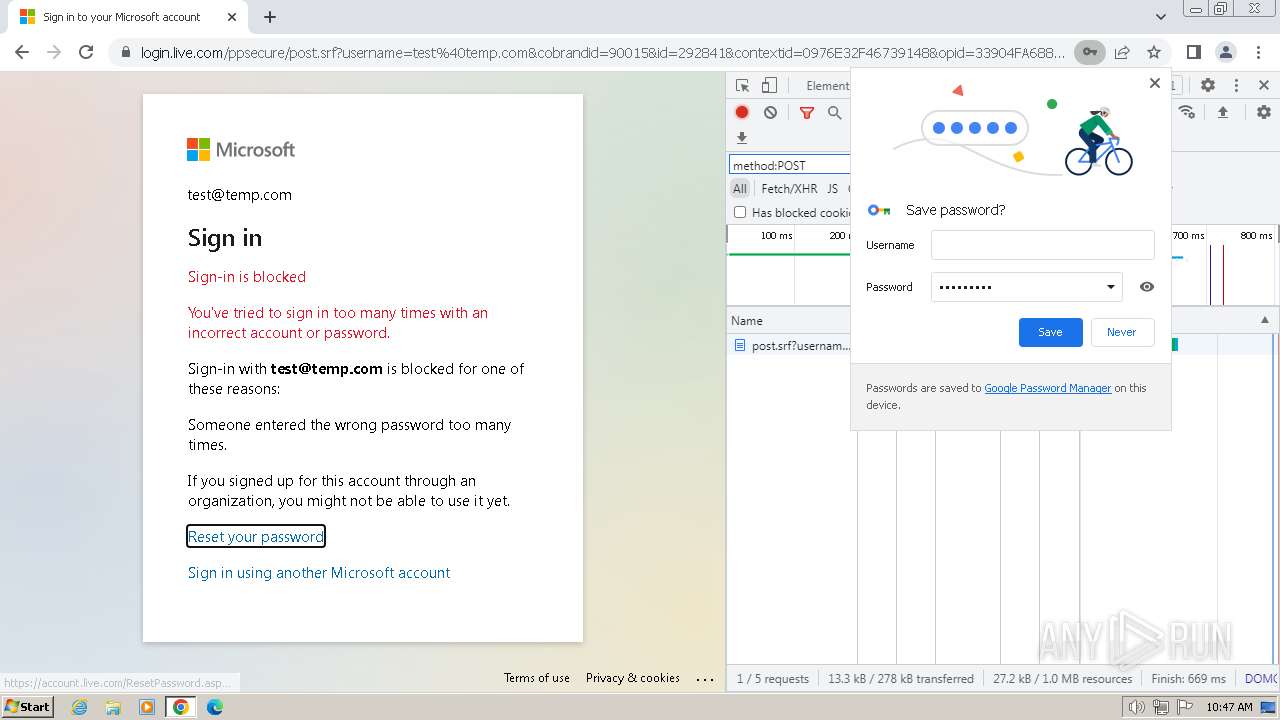Select the Fetch/XHR filter
This screenshot has height=720, width=1280.
[x=789, y=188]
